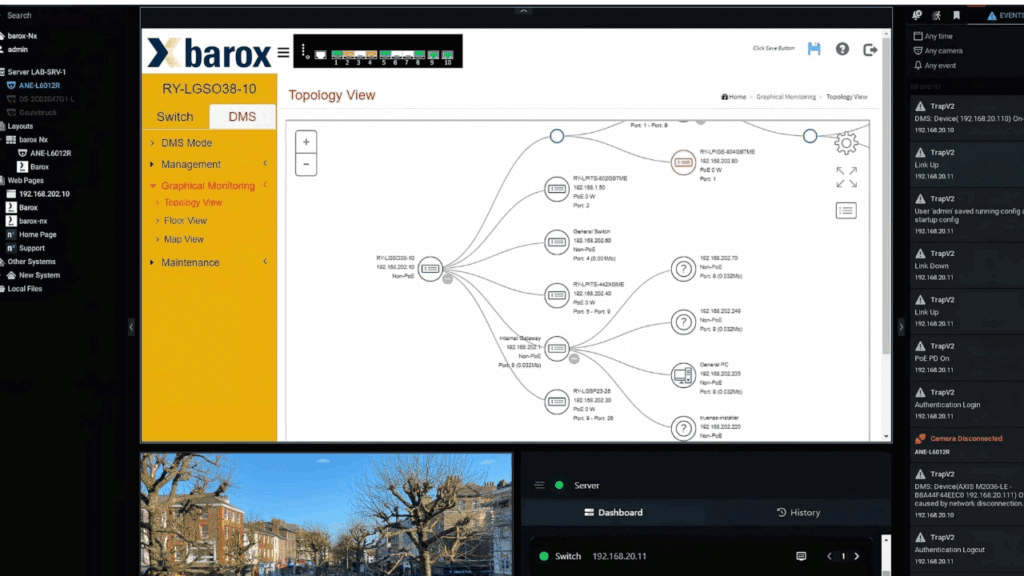This screenshot has width=1024, height=576.
Task: Zoom out topology with minus button
Action: [x=307, y=164]
